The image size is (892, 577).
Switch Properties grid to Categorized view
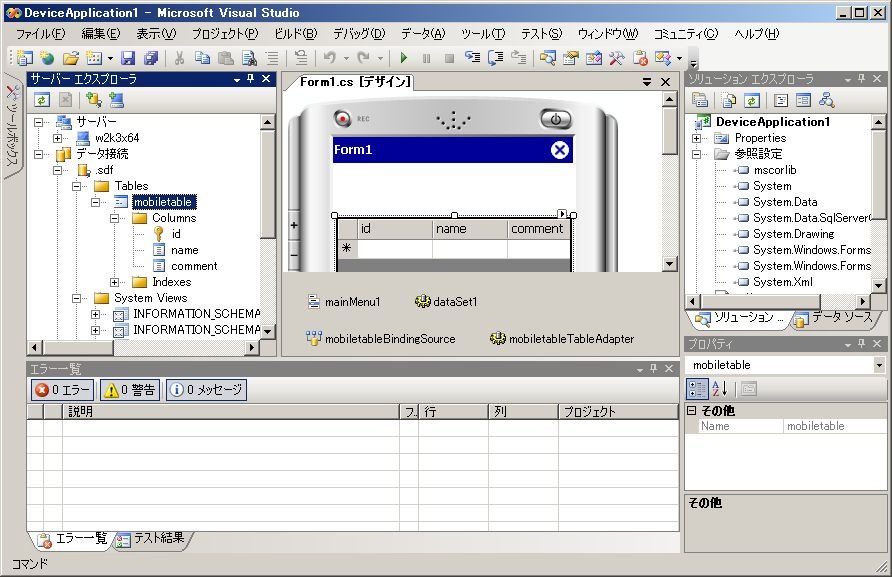pyautogui.click(x=697, y=389)
